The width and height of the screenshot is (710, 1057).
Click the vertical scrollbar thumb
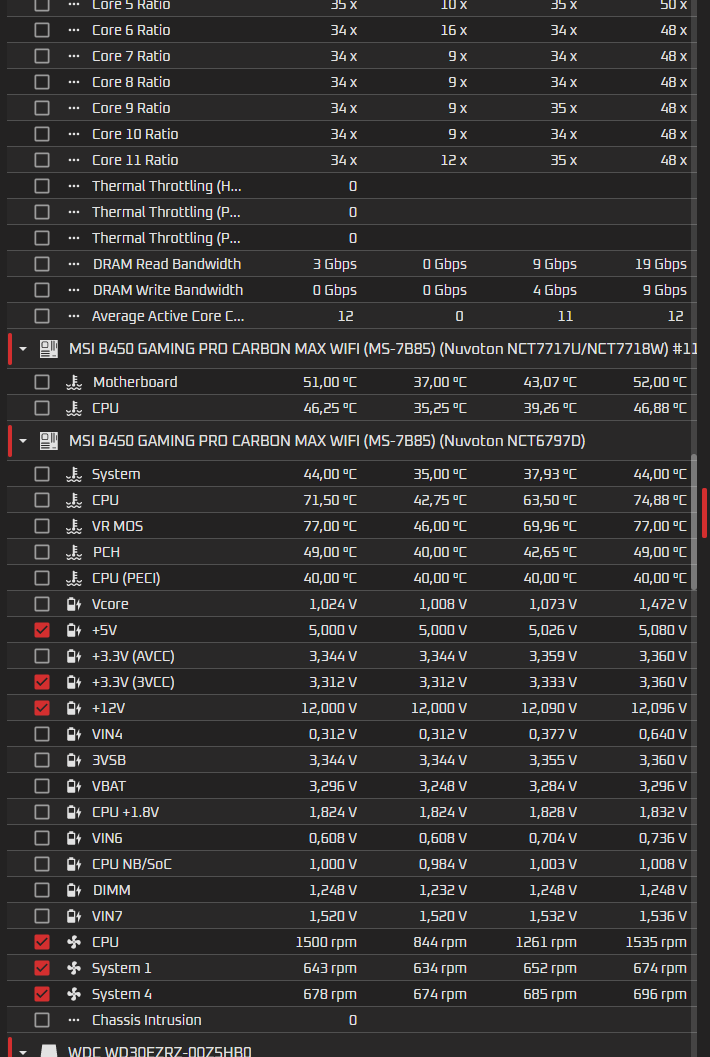pyautogui.click(x=694, y=520)
